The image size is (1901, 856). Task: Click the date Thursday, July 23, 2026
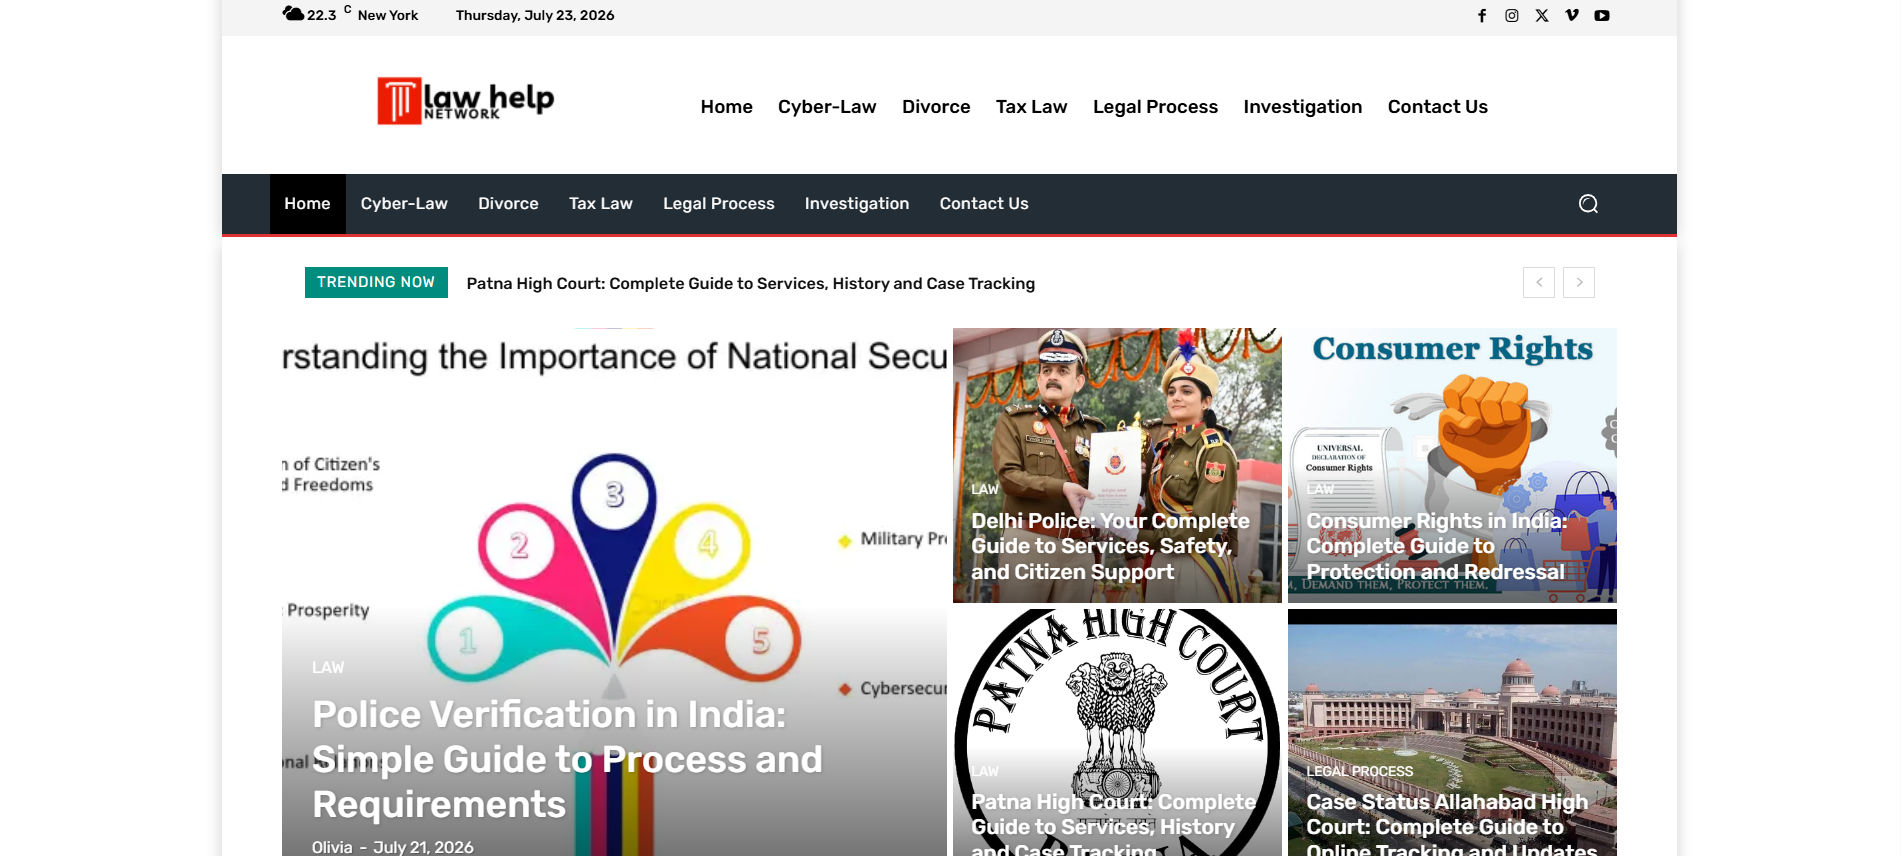[535, 16]
